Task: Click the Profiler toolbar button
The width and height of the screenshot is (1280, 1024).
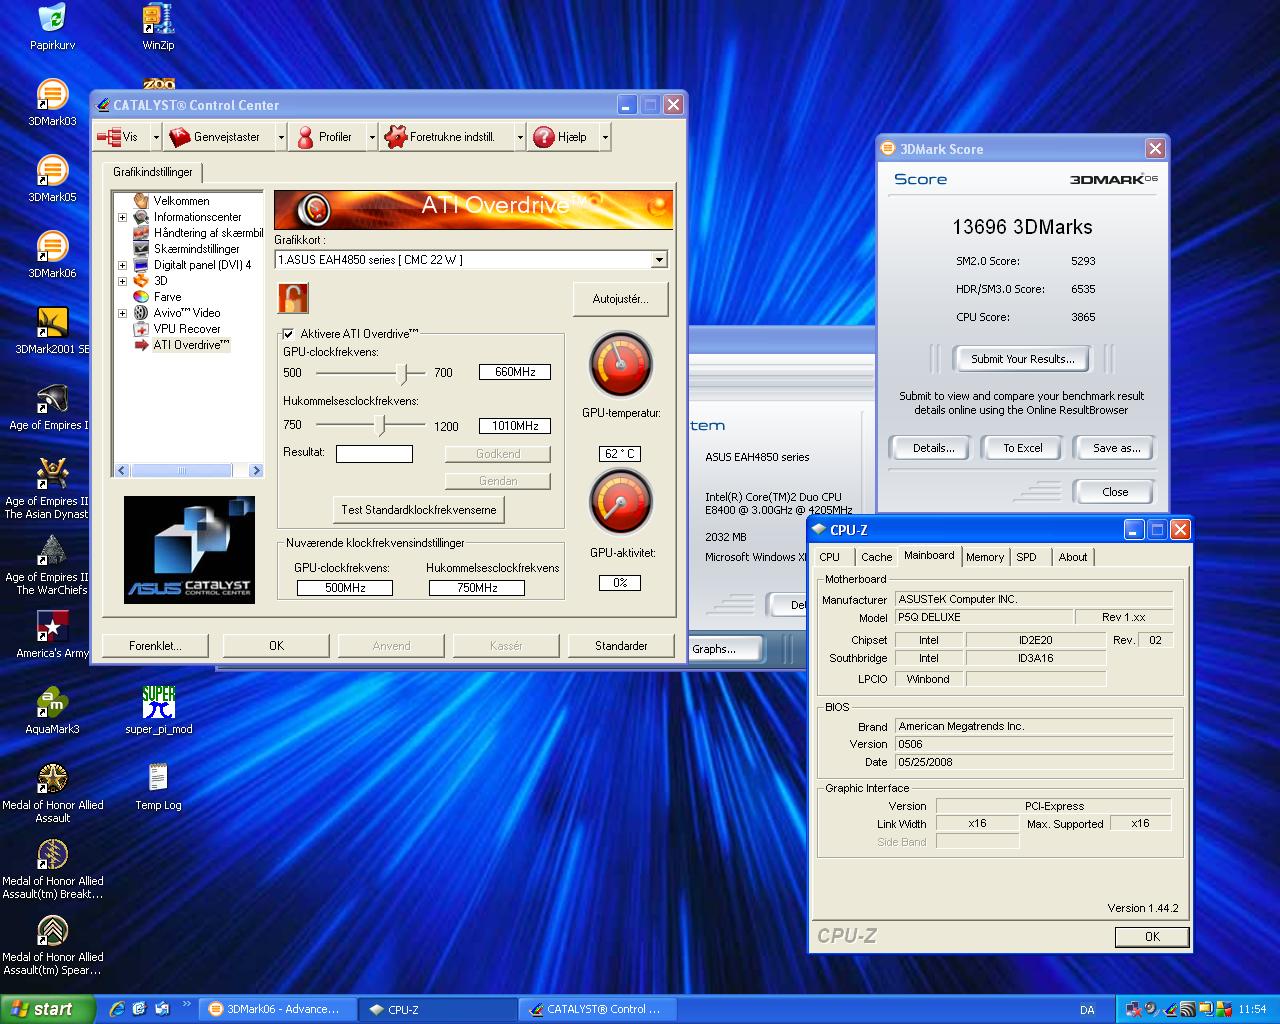Action: [x=325, y=137]
